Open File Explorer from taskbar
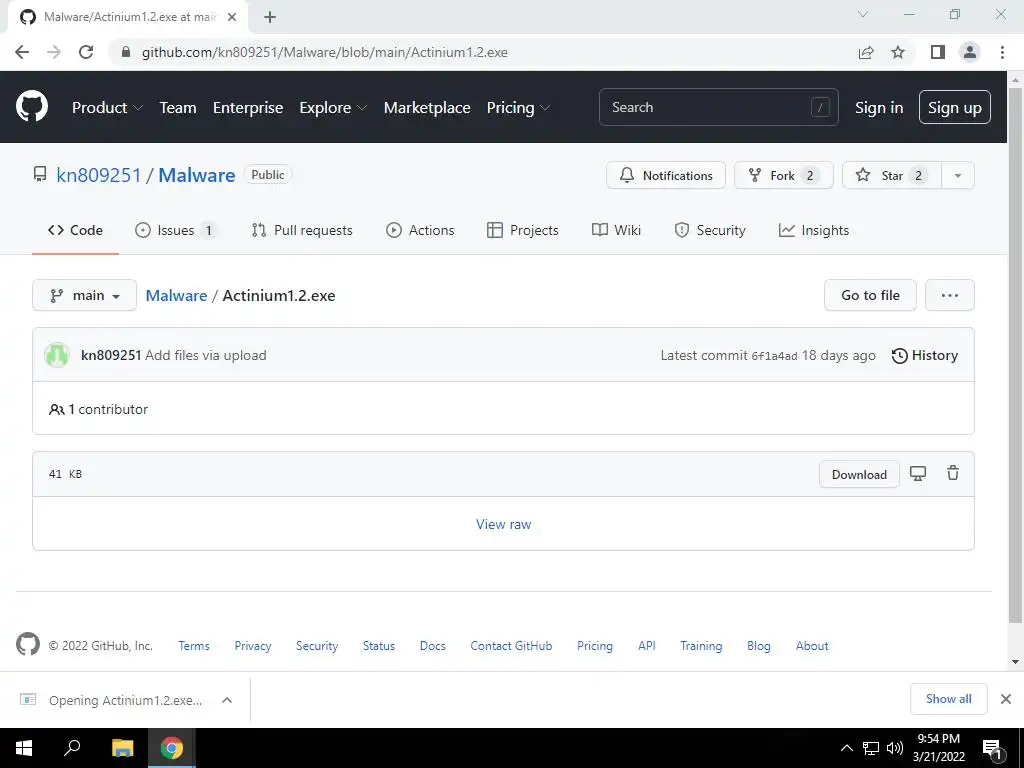This screenshot has height=768, width=1024. click(122, 748)
